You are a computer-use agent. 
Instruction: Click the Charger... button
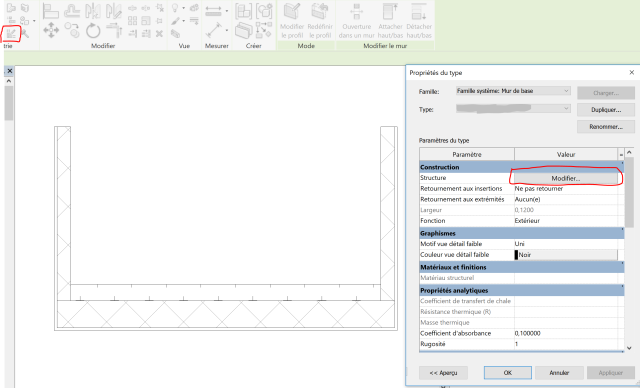[x=606, y=93]
